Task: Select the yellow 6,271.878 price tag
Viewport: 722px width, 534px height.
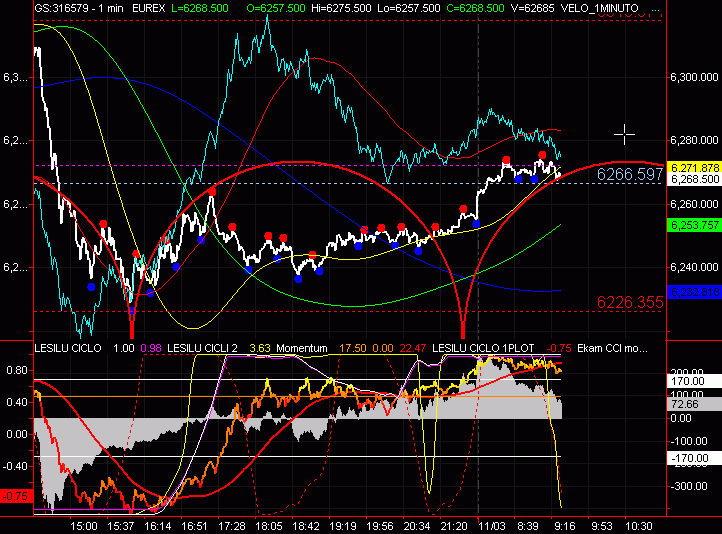Action: tap(694, 168)
